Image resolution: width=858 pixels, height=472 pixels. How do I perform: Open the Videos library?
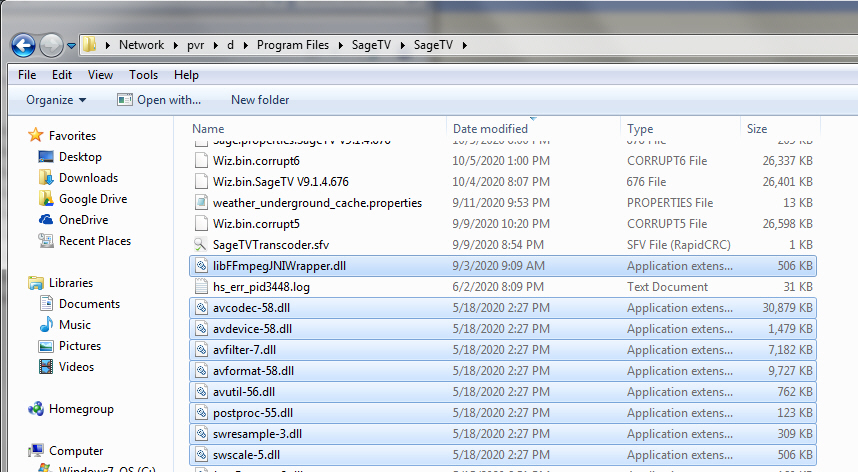coord(76,367)
